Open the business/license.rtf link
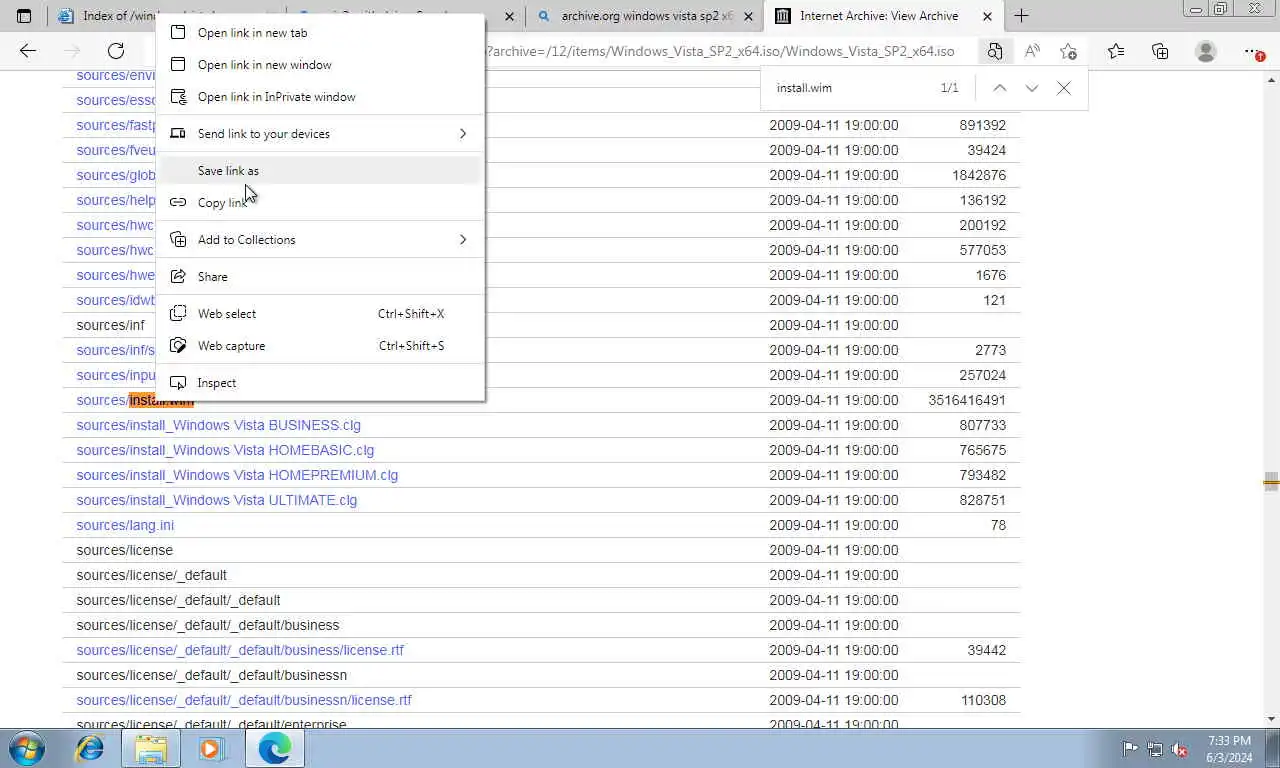Image resolution: width=1280 pixels, height=768 pixels. click(x=240, y=650)
